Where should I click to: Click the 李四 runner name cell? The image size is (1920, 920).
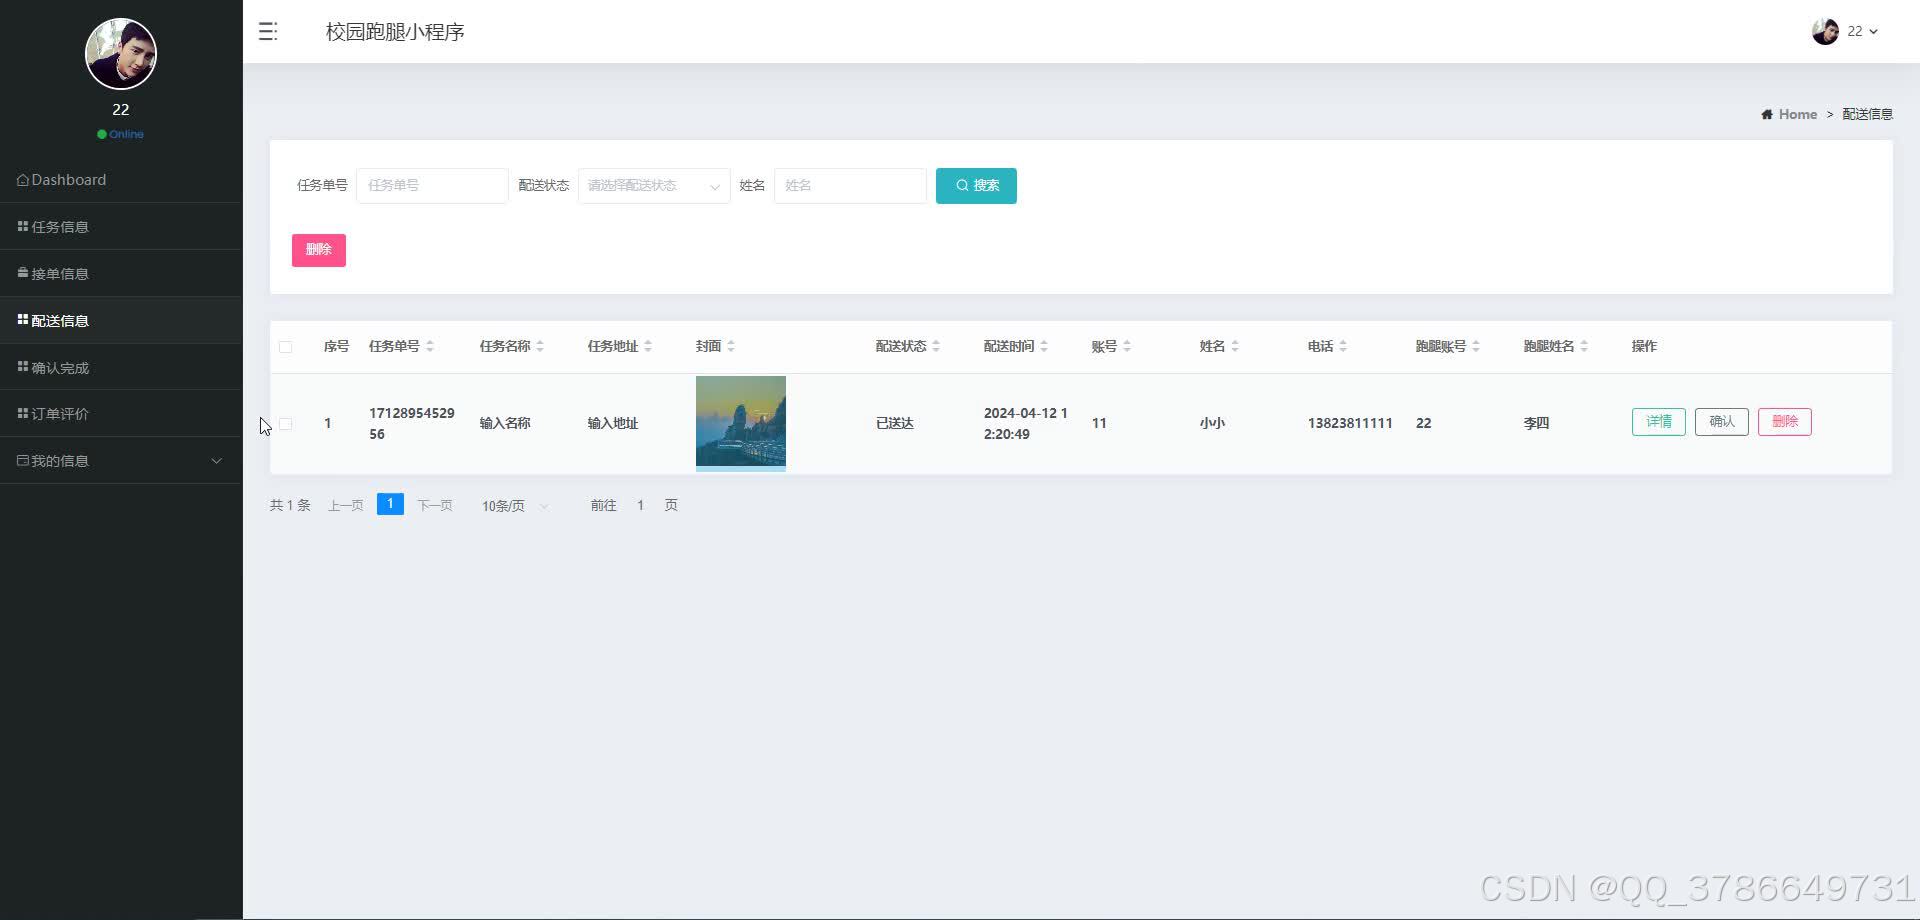tap(1536, 424)
